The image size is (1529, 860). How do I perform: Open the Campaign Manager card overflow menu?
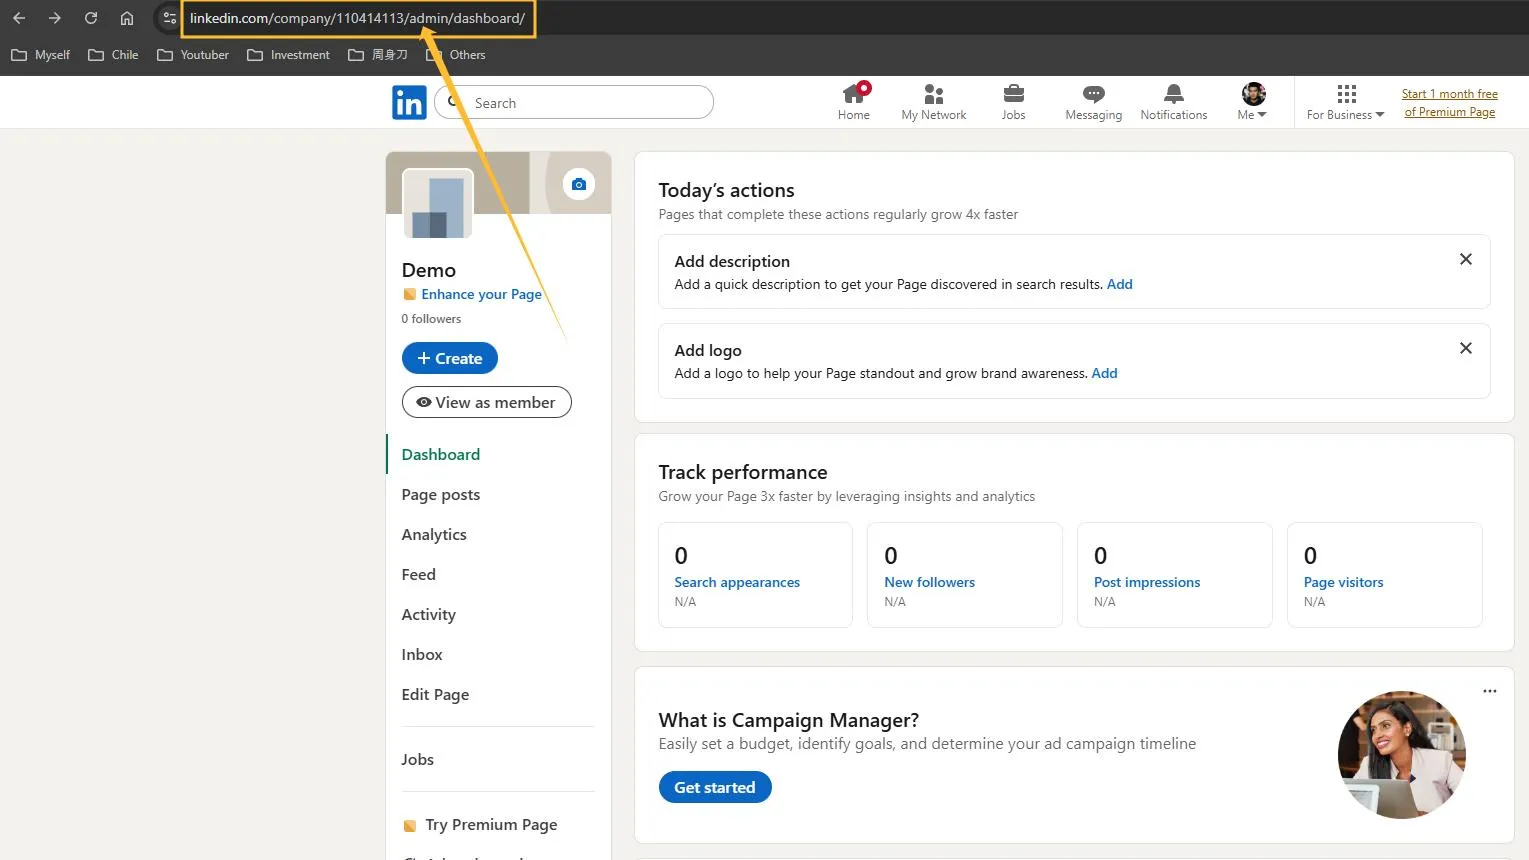pyautogui.click(x=1489, y=691)
